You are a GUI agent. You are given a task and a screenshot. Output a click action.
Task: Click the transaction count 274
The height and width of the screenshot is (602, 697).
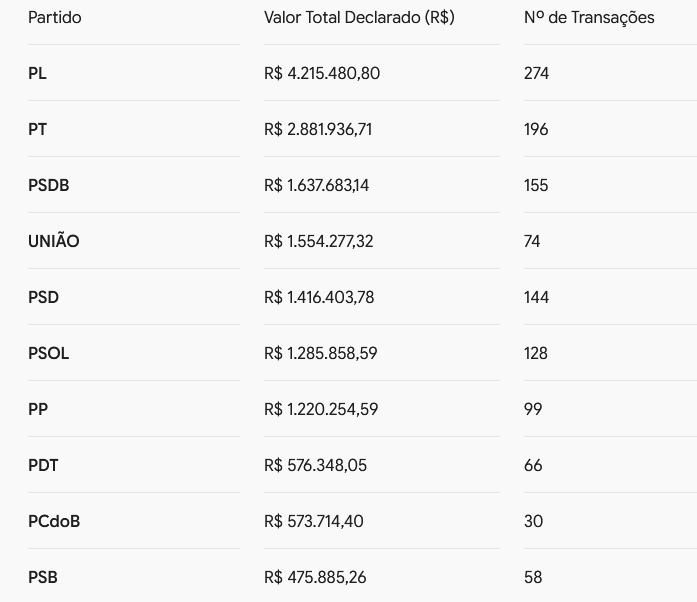click(x=537, y=73)
